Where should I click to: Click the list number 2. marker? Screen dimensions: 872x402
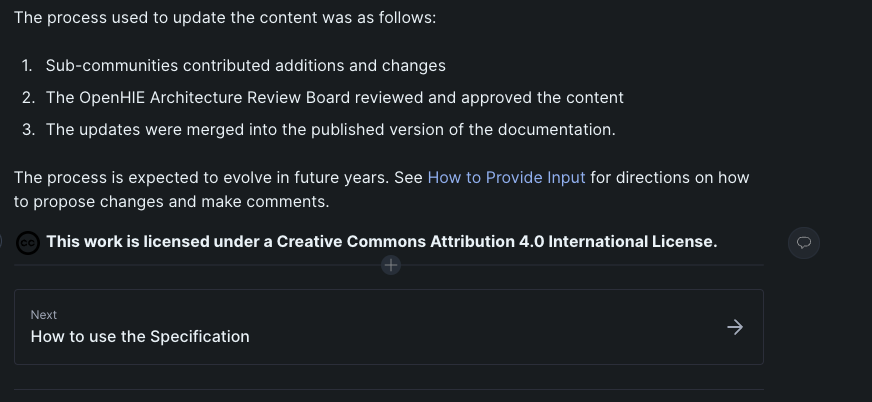coord(28,98)
